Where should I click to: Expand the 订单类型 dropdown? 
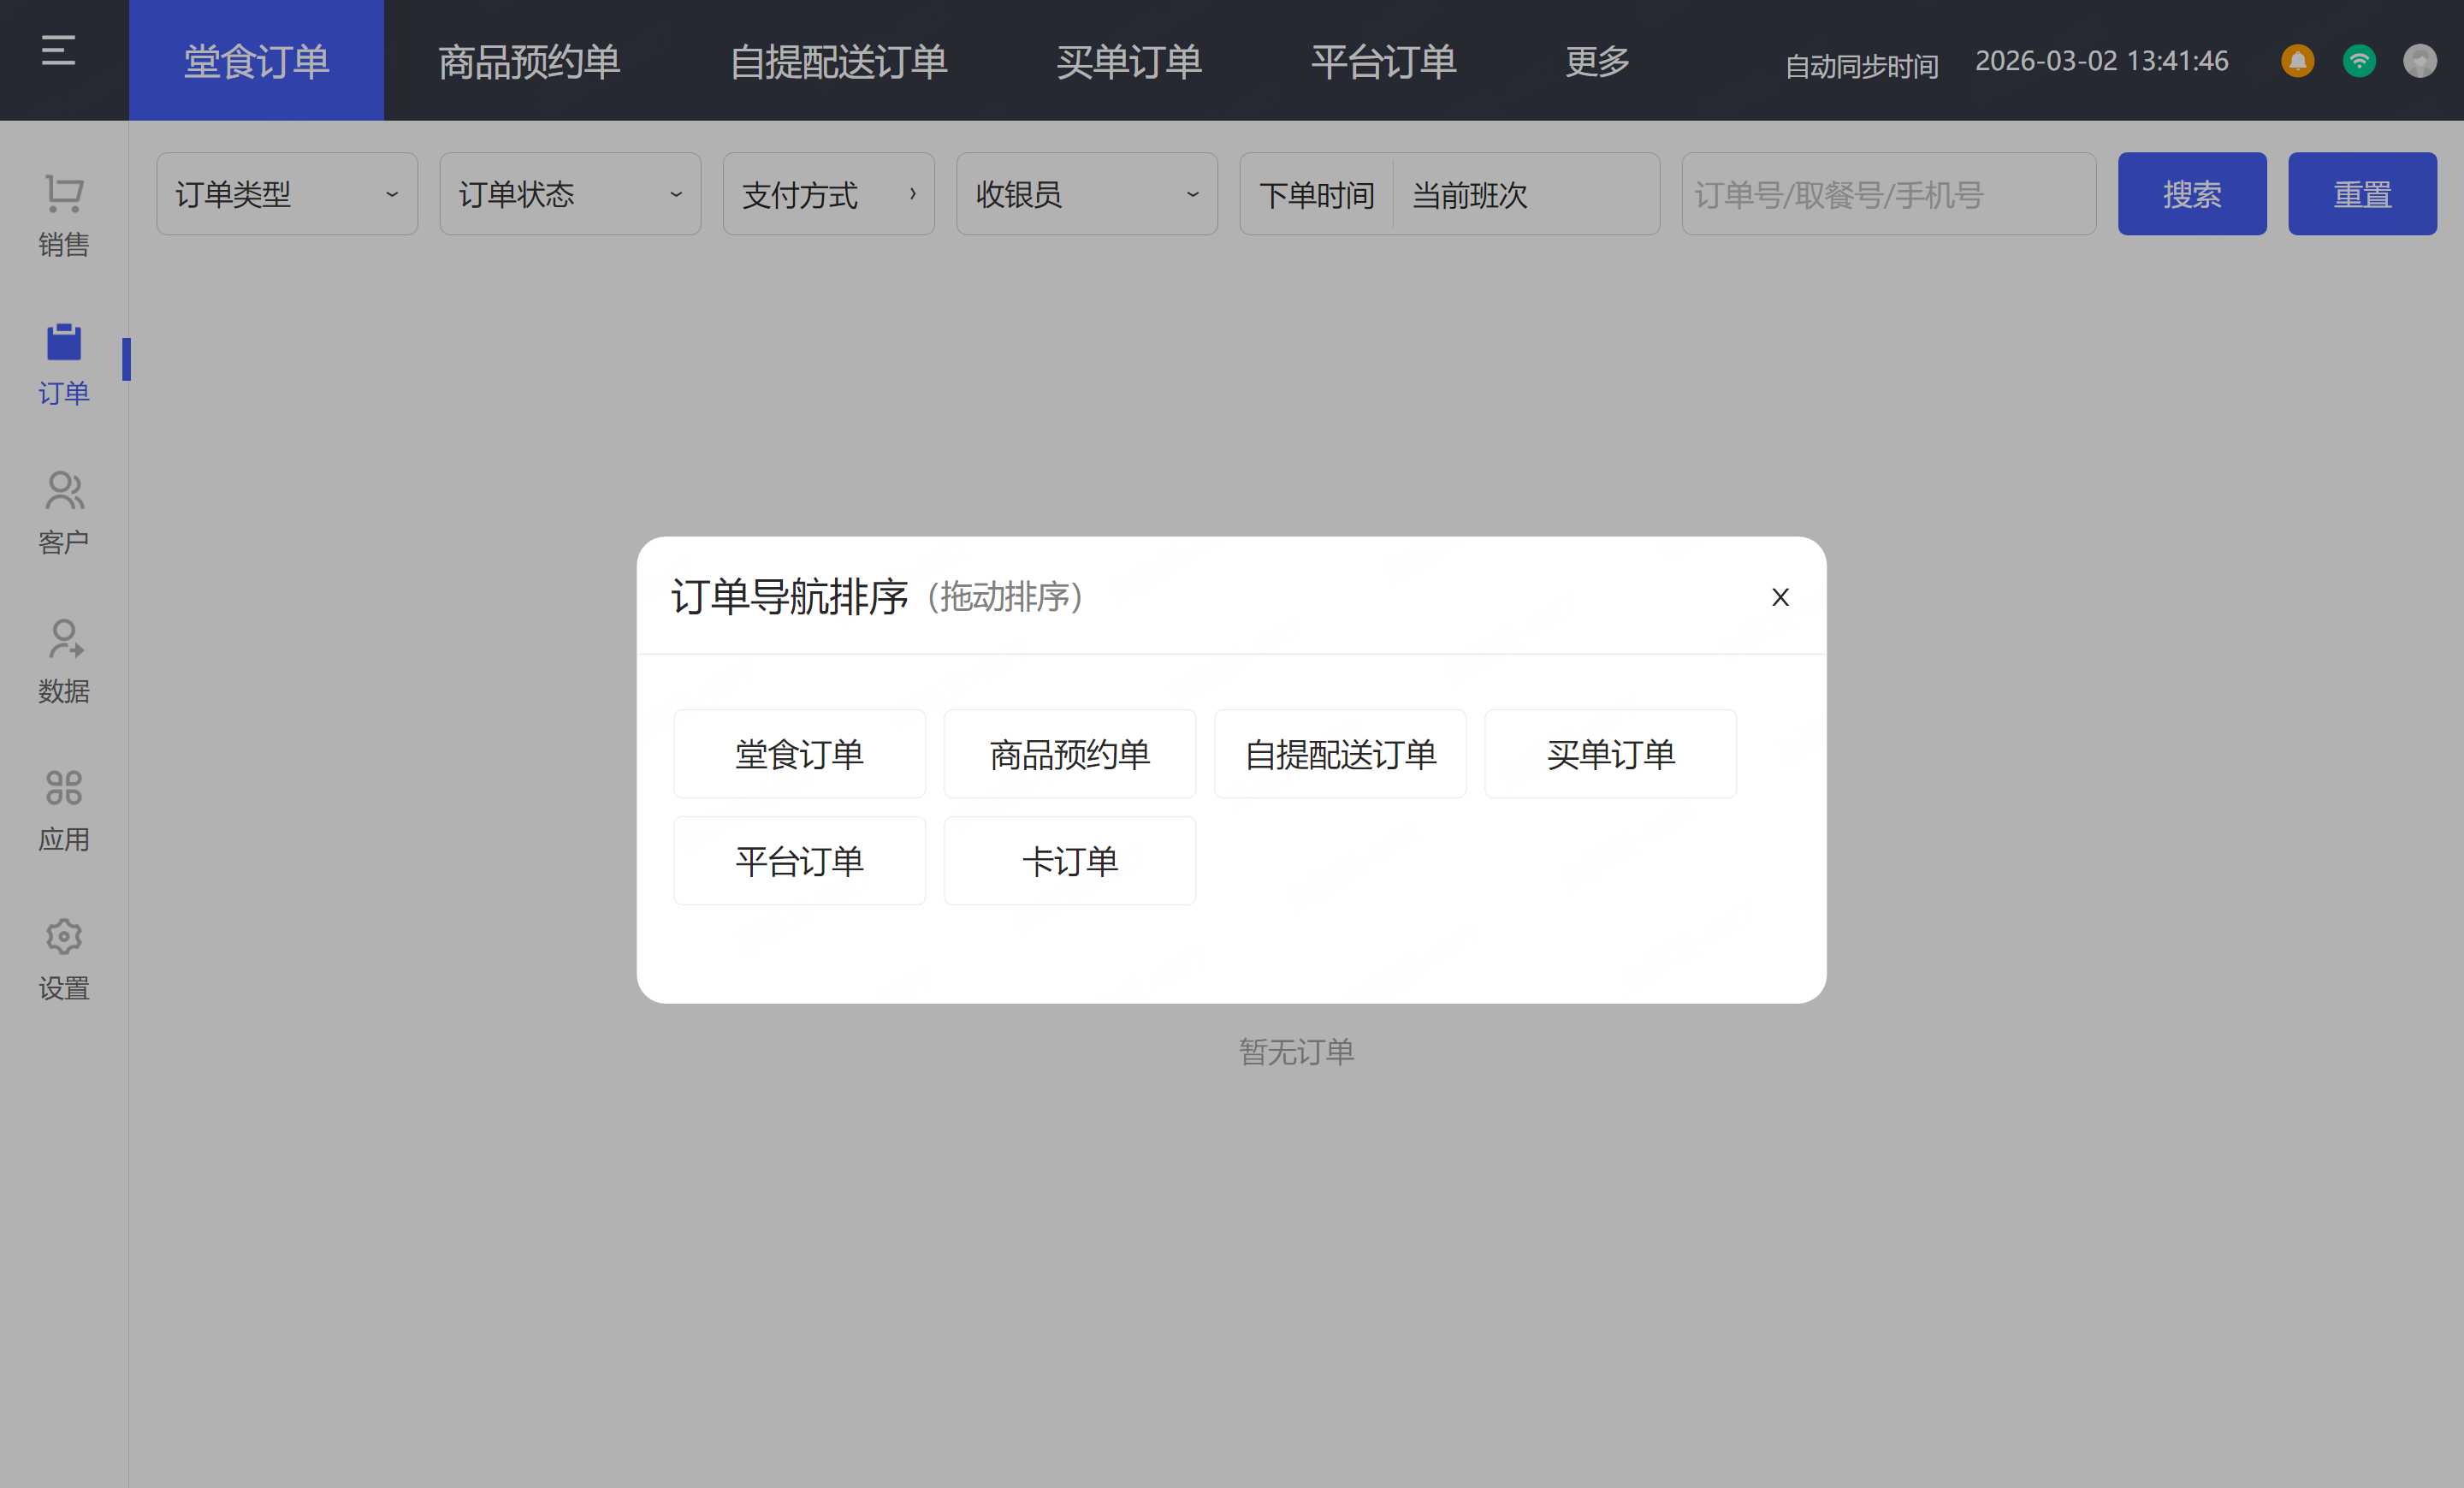pos(287,194)
